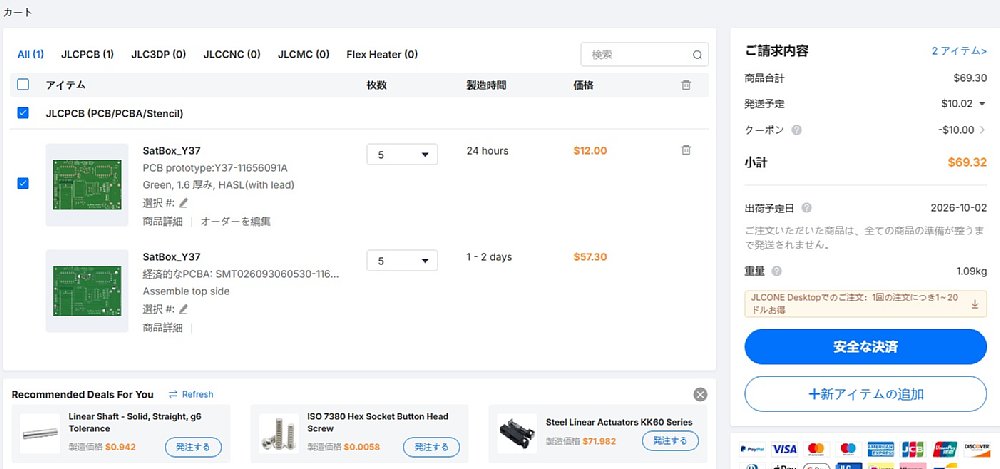This screenshot has width=1000, height=469.
Task: Click the $57.30 price text
Action: click(590, 257)
